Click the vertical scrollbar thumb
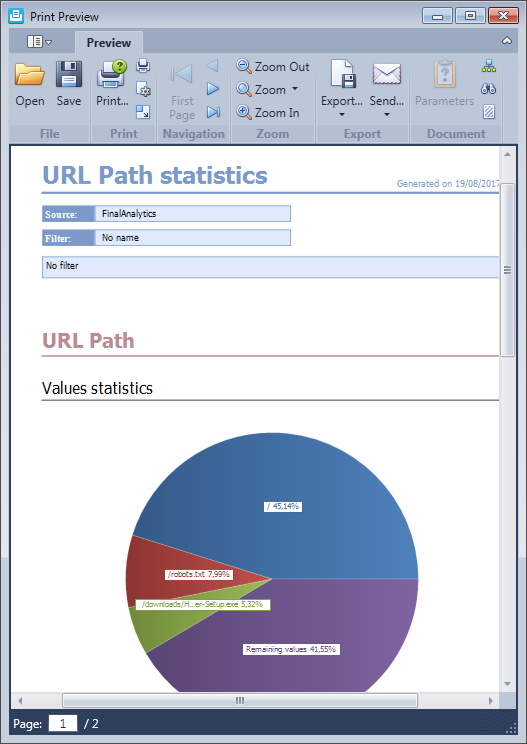Screen dimensions: 527x744 pos(507,270)
